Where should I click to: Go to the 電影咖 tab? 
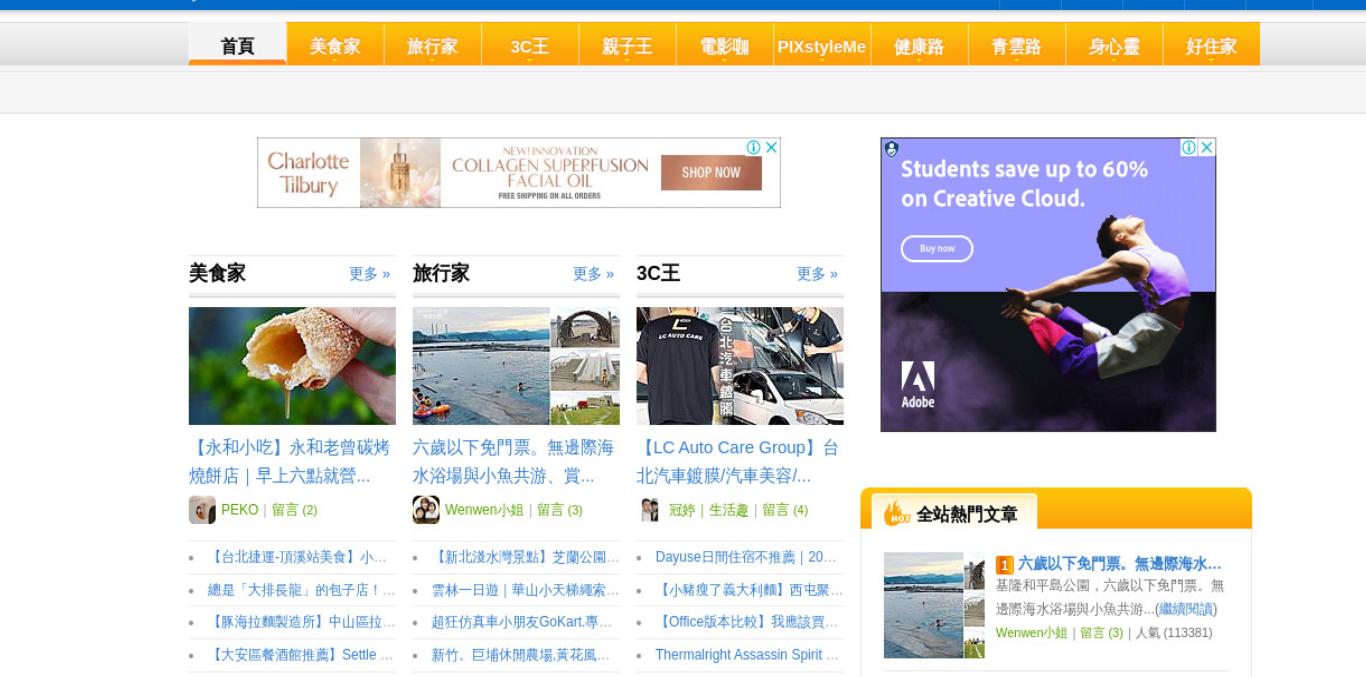pyautogui.click(x=724, y=45)
